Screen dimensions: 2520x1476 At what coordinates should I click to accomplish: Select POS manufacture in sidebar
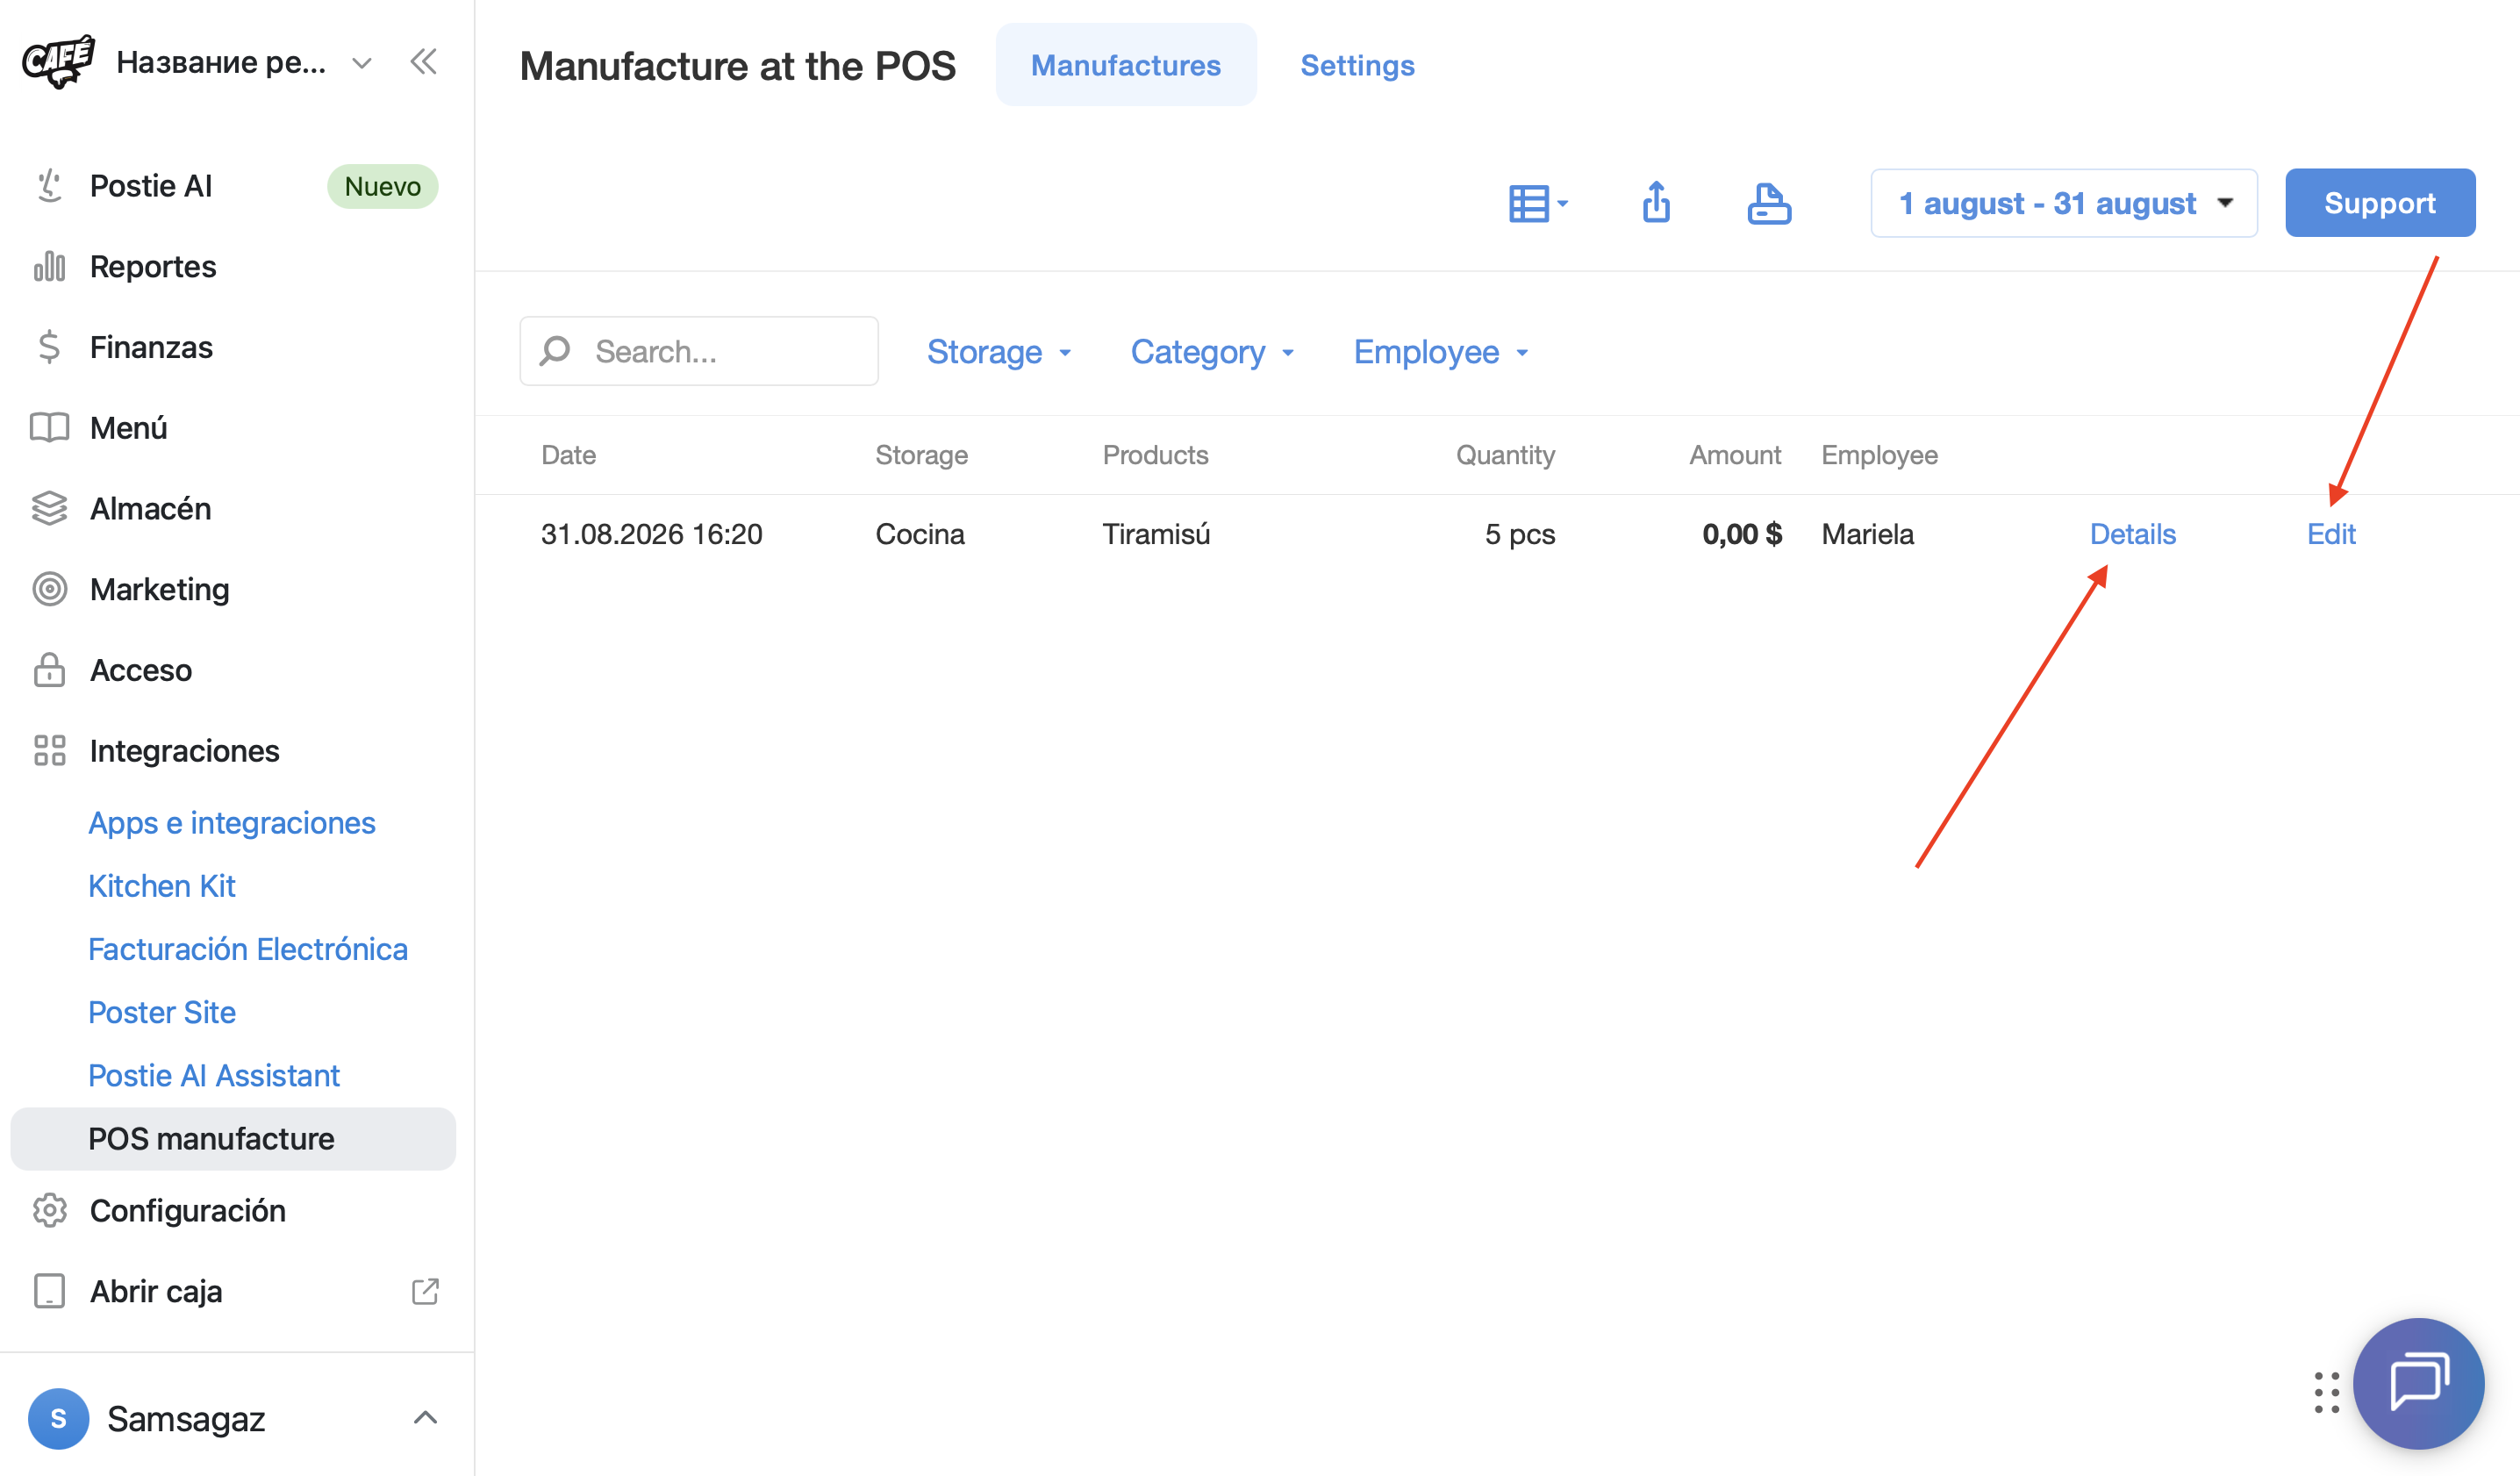coord(233,1139)
